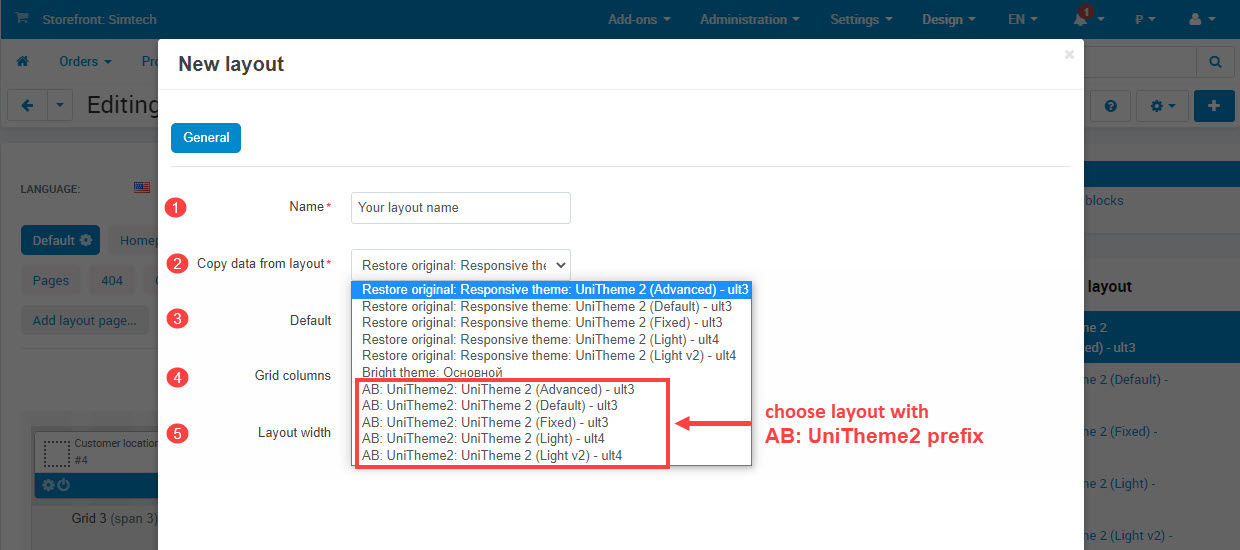Click the blue plus add button

[1214, 106]
